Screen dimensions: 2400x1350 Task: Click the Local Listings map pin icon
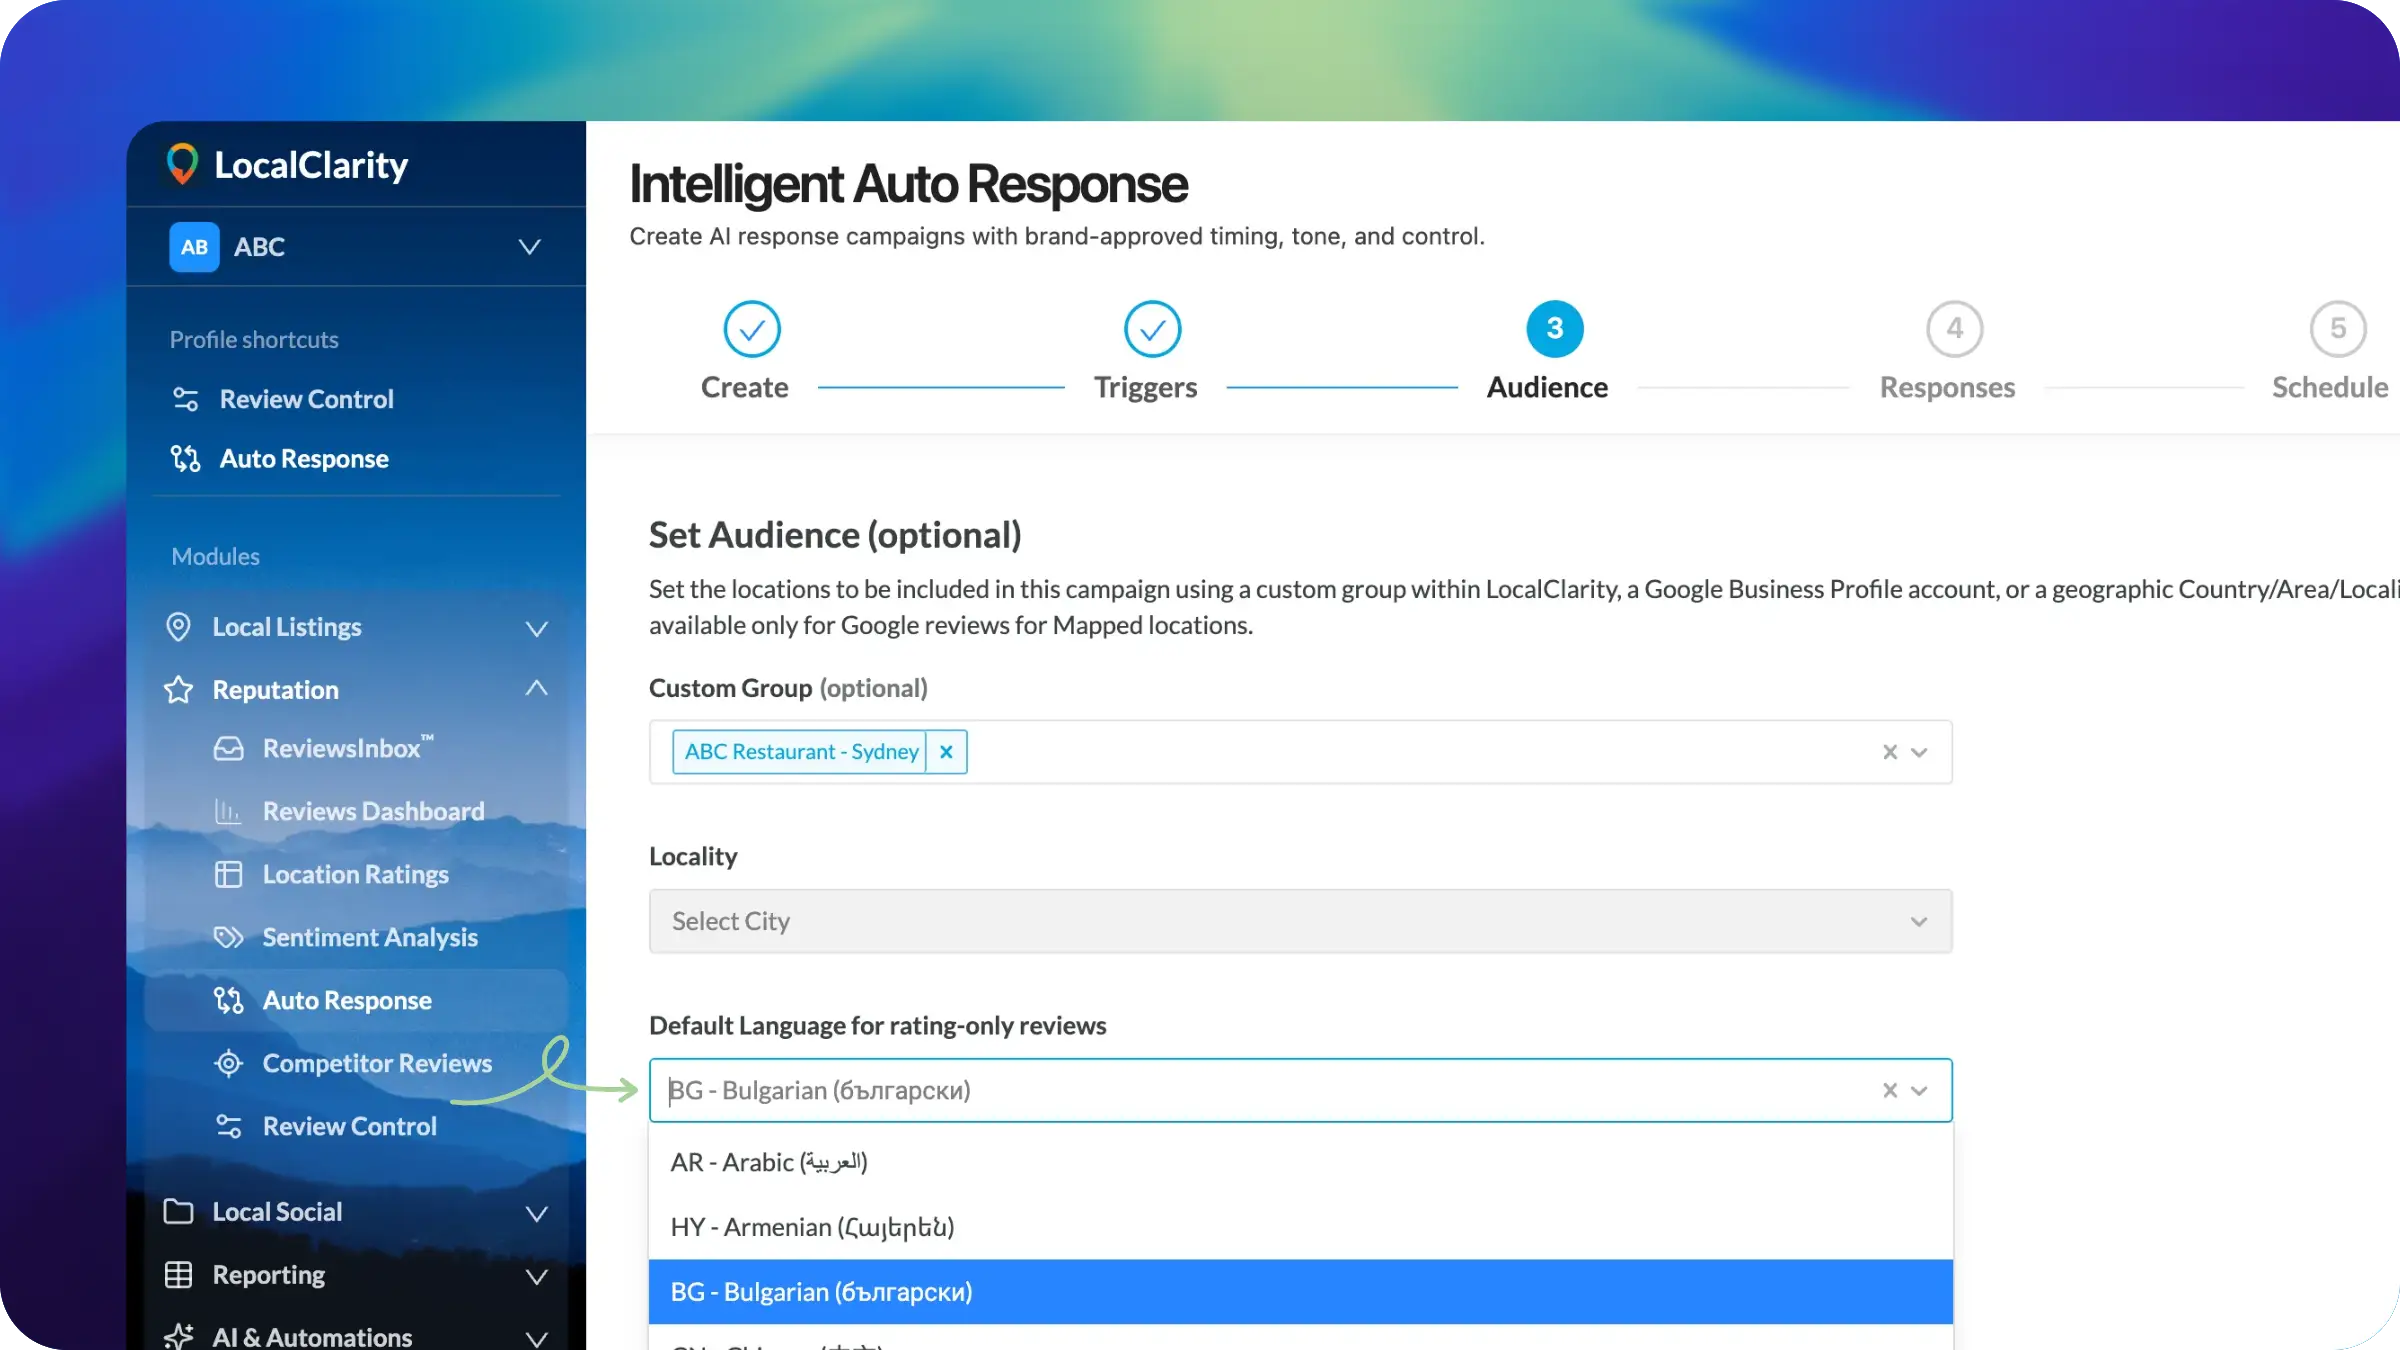pos(178,627)
